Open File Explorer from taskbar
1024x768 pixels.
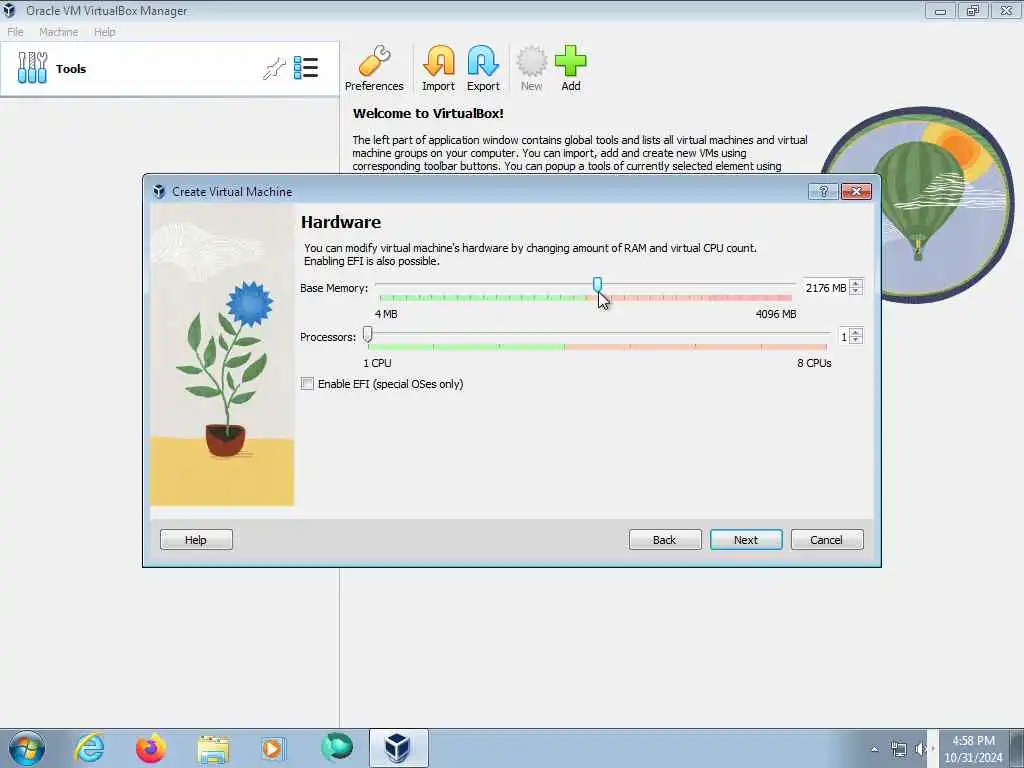[x=213, y=749]
